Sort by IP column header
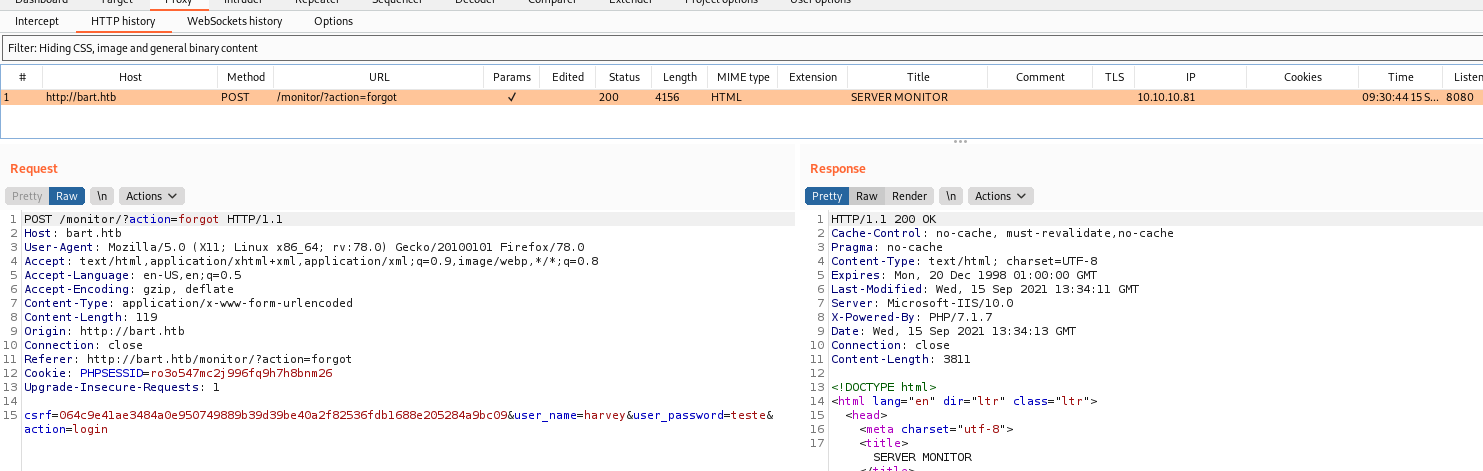The height and width of the screenshot is (471, 1483). pyautogui.click(x=1190, y=77)
